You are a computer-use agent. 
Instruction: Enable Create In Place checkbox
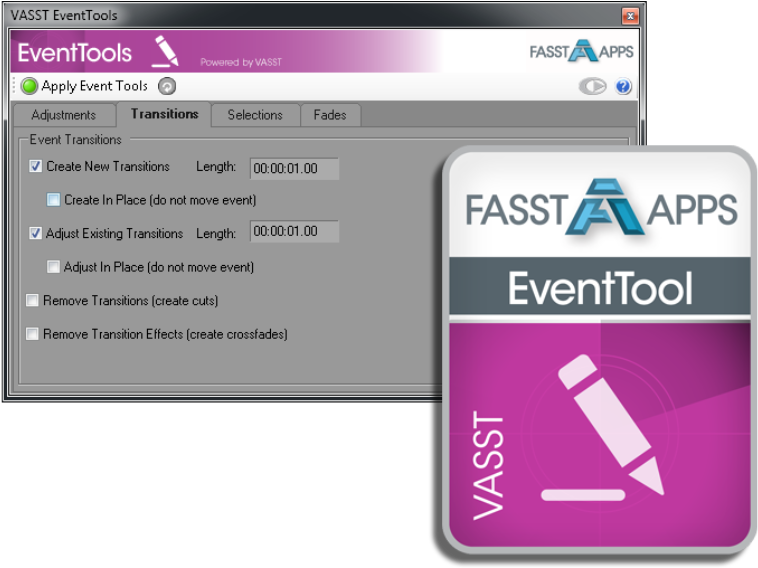point(53,200)
